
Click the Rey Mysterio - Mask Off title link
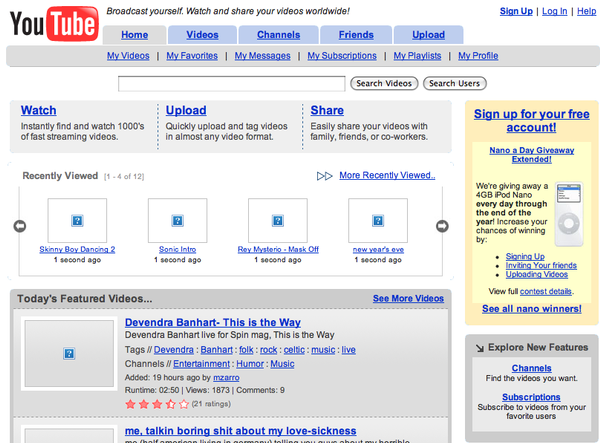[x=278, y=249]
